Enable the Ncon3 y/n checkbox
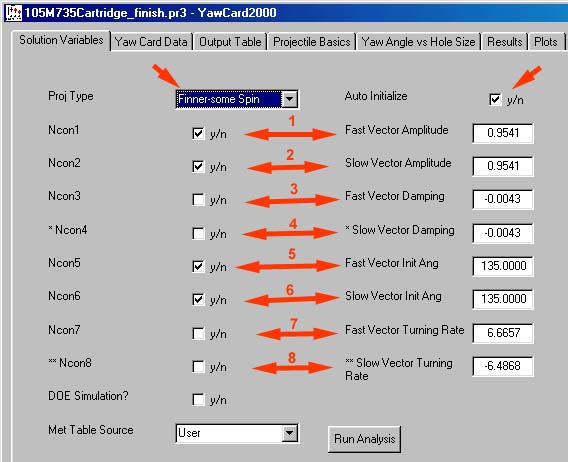The width and height of the screenshot is (568, 462). click(199, 200)
